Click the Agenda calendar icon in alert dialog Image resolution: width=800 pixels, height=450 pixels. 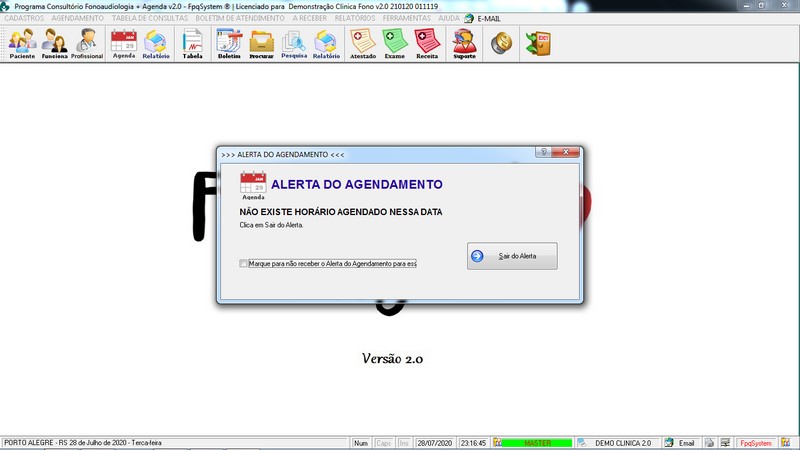253,186
